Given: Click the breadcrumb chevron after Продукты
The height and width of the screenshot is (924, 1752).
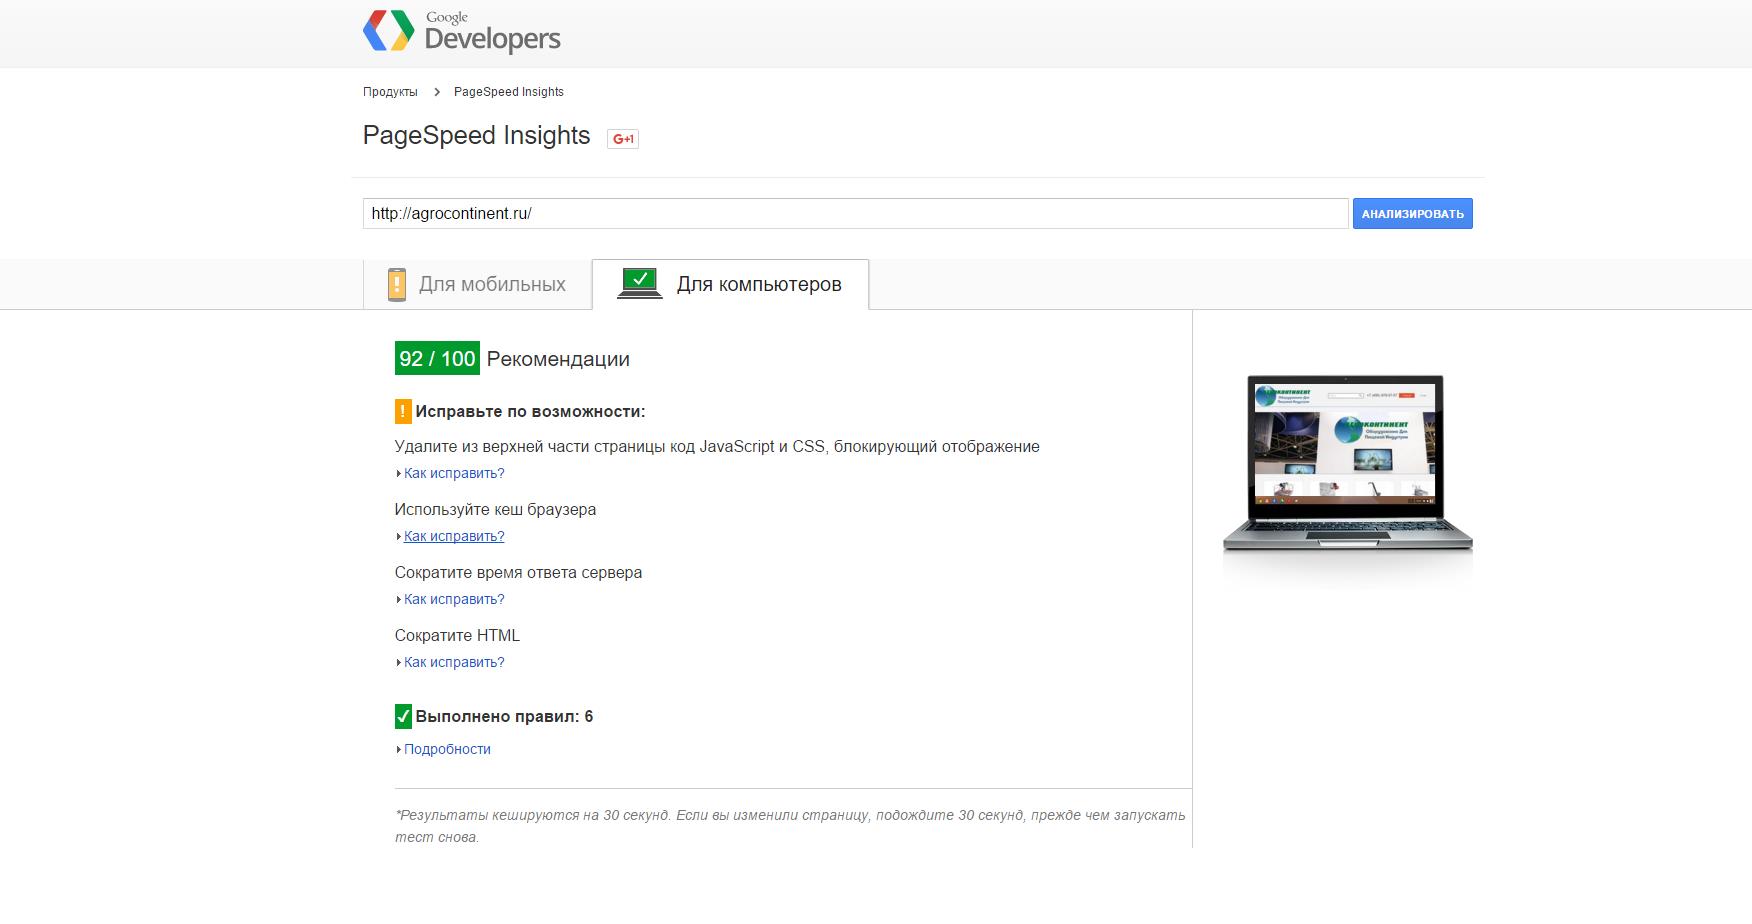Looking at the screenshot, I should click(436, 92).
